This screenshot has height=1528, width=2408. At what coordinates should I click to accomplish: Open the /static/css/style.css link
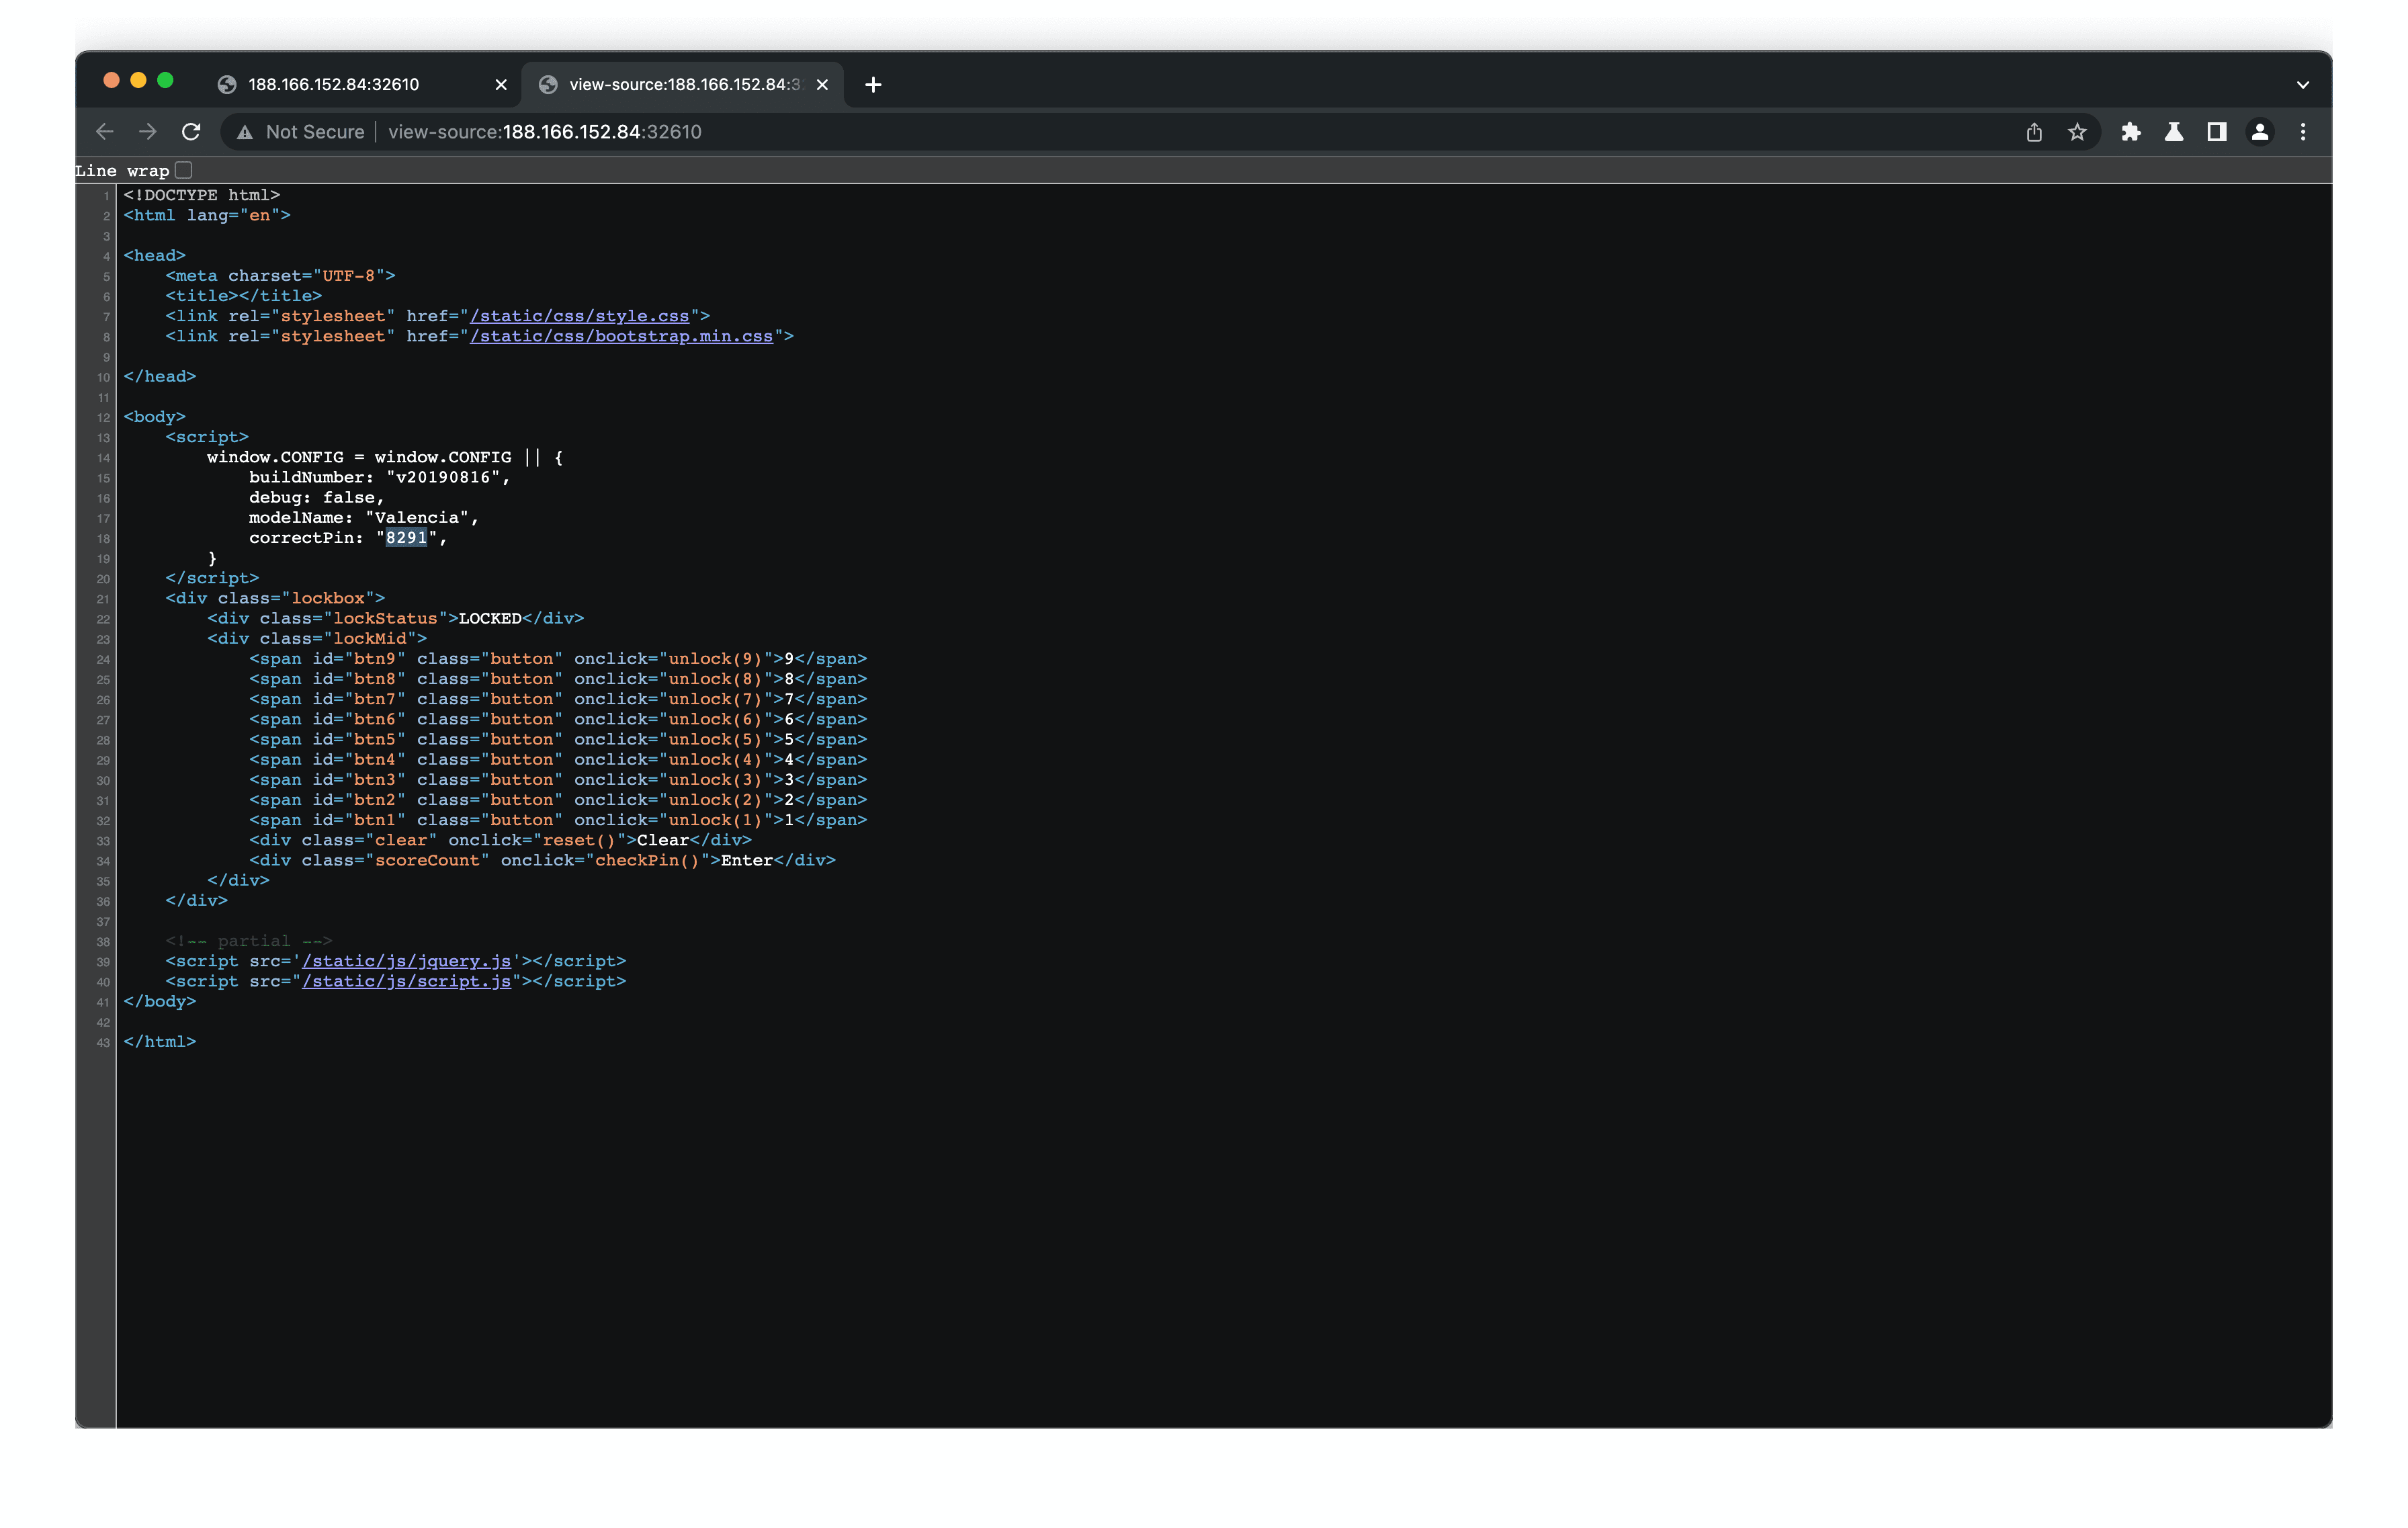point(579,316)
